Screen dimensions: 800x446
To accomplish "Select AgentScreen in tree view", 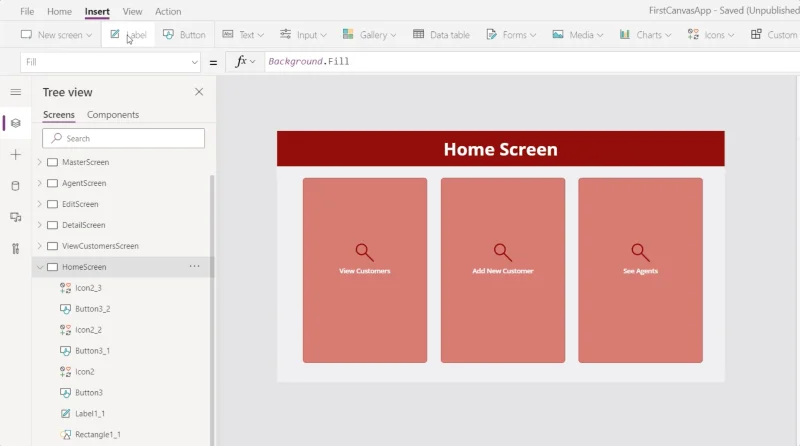I will point(84,183).
